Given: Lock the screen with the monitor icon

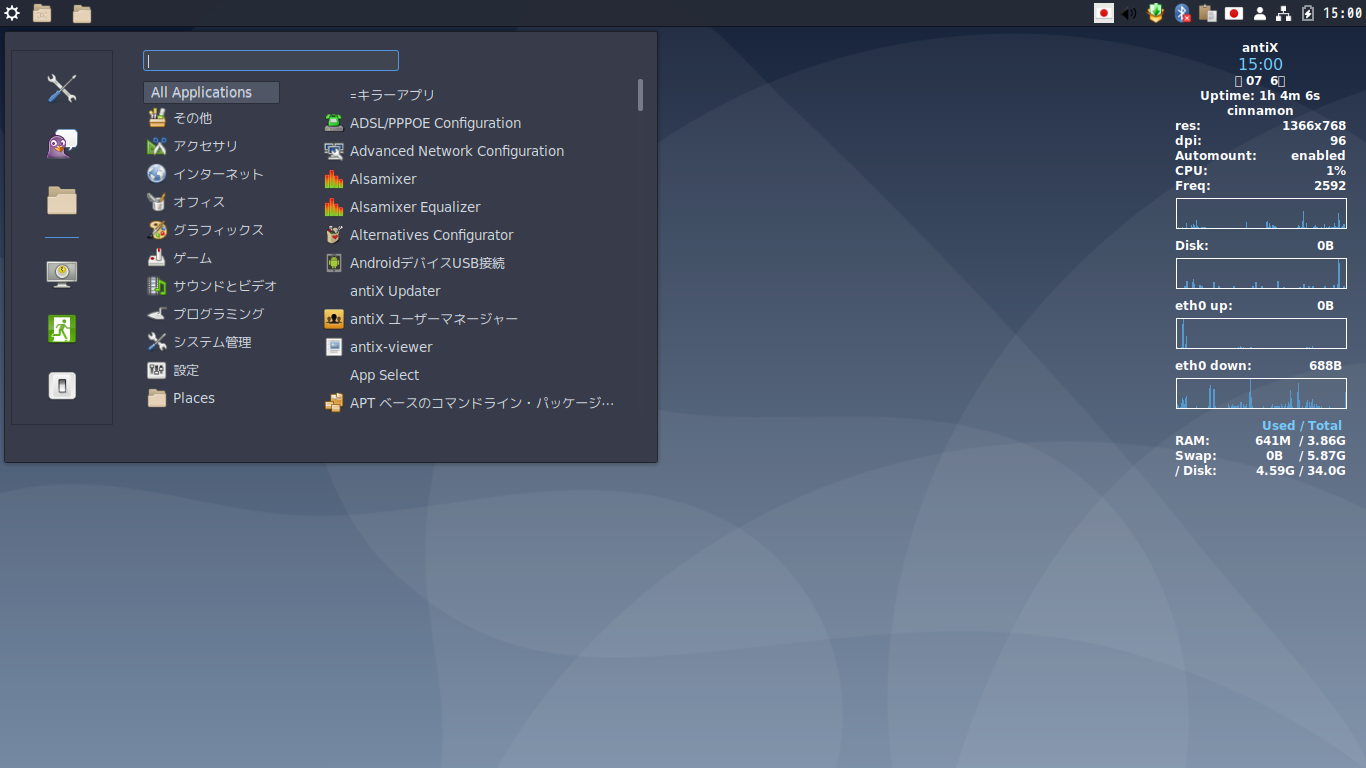Looking at the screenshot, I should tap(62, 273).
